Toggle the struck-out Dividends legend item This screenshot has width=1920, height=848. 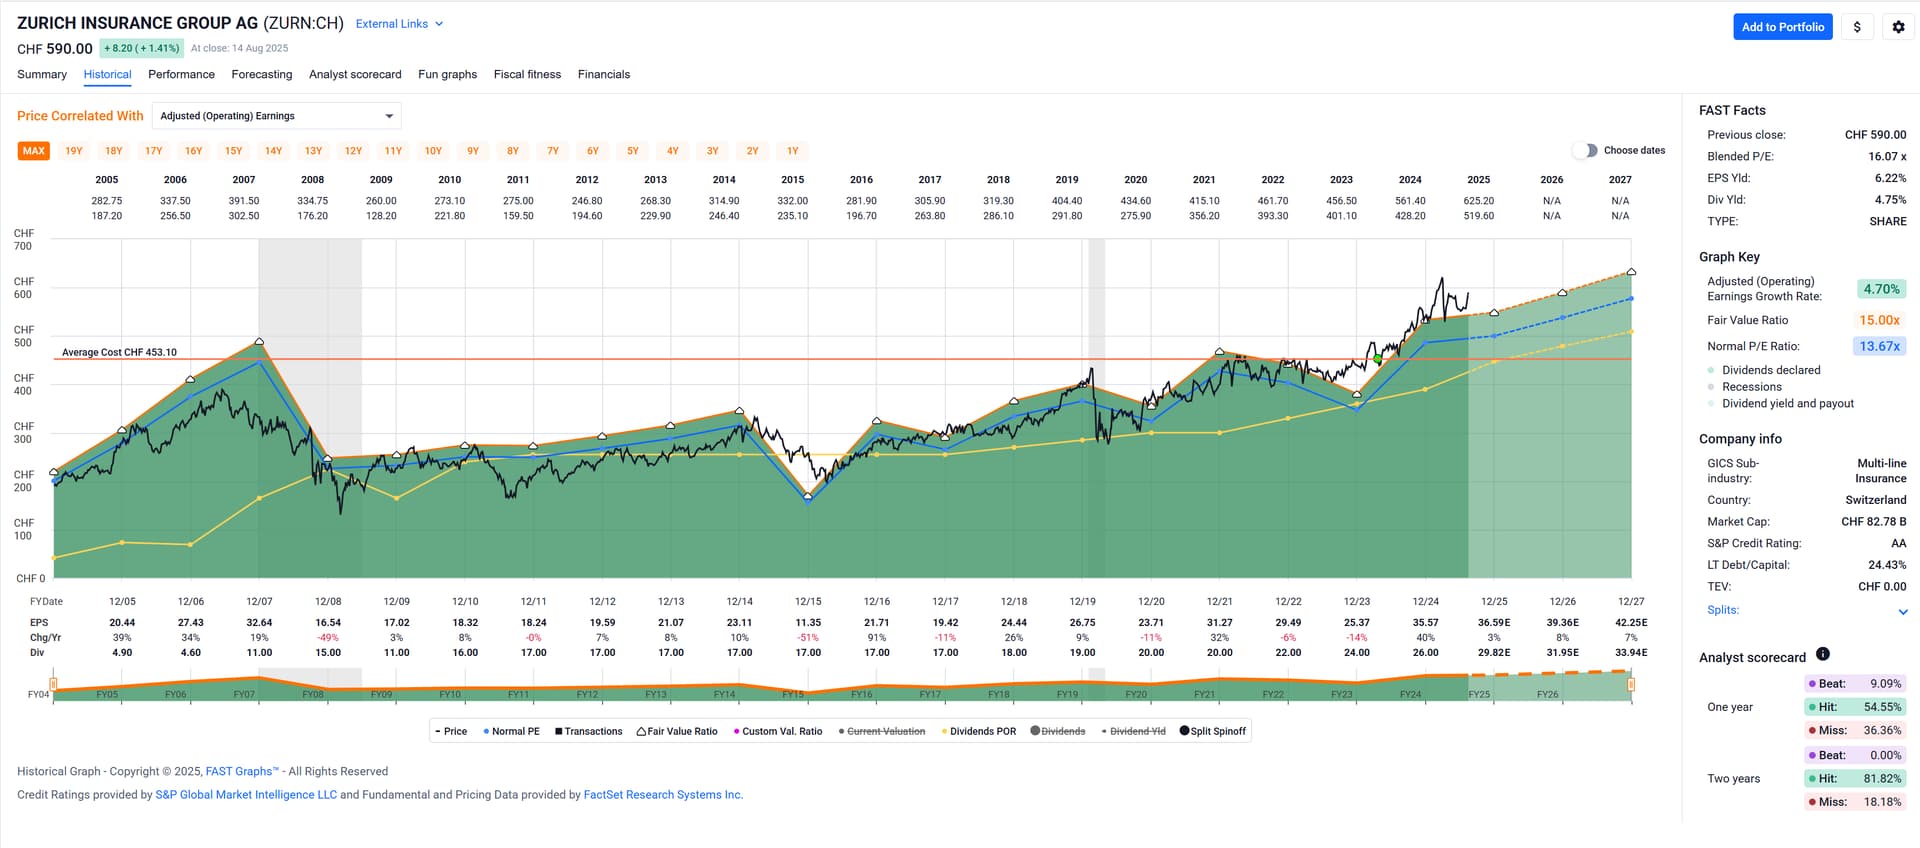click(x=1057, y=731)
